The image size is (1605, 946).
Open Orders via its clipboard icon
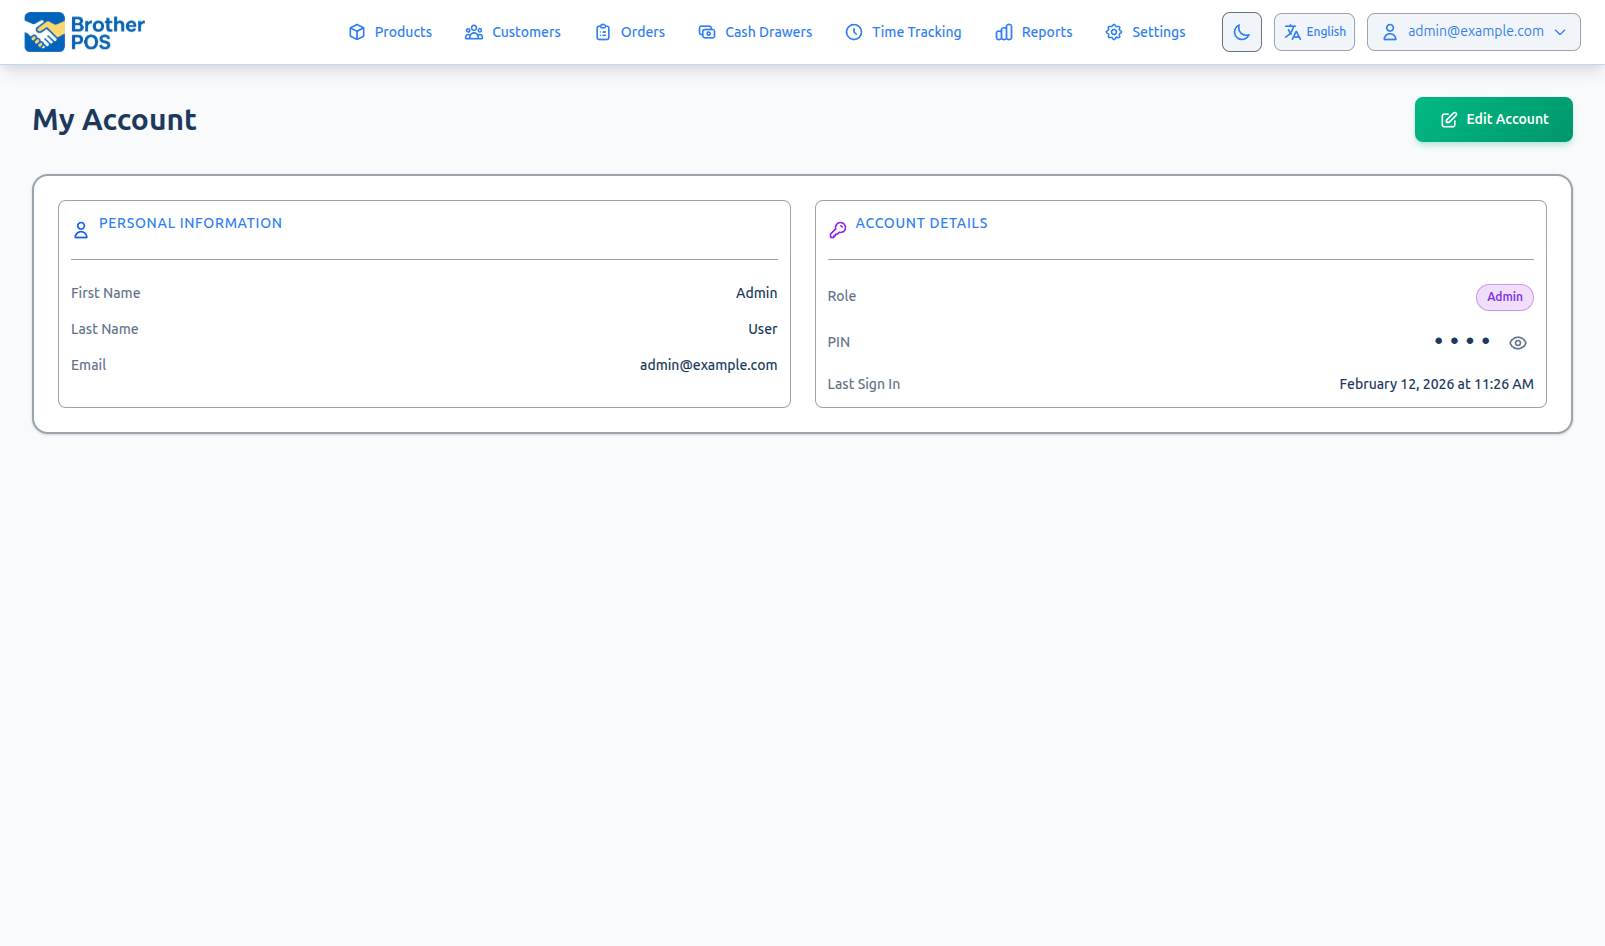[x=602, y=31]
